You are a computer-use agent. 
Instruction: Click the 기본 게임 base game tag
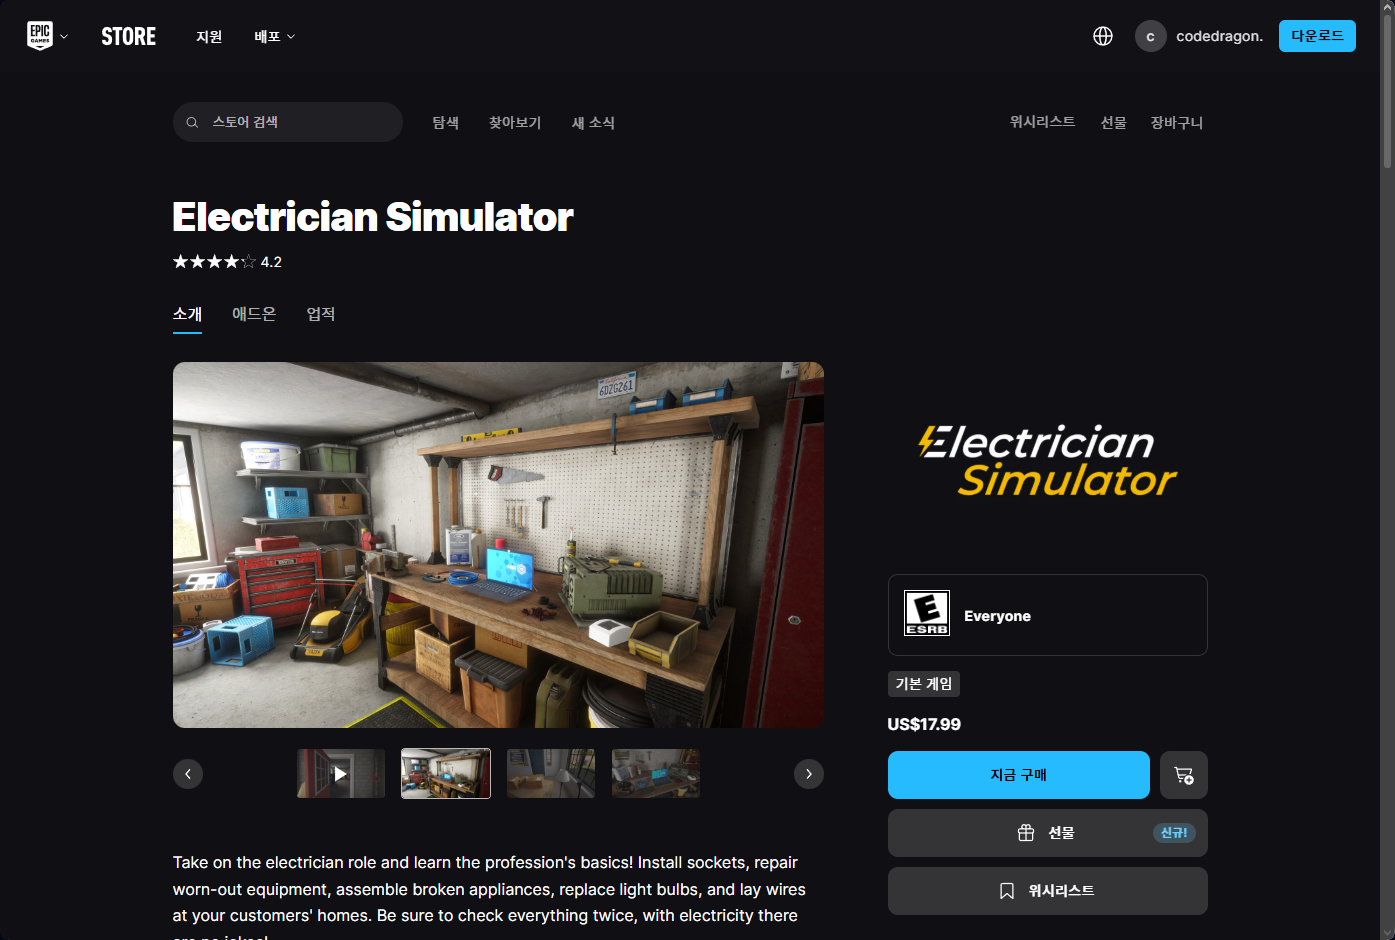(924, 684)
